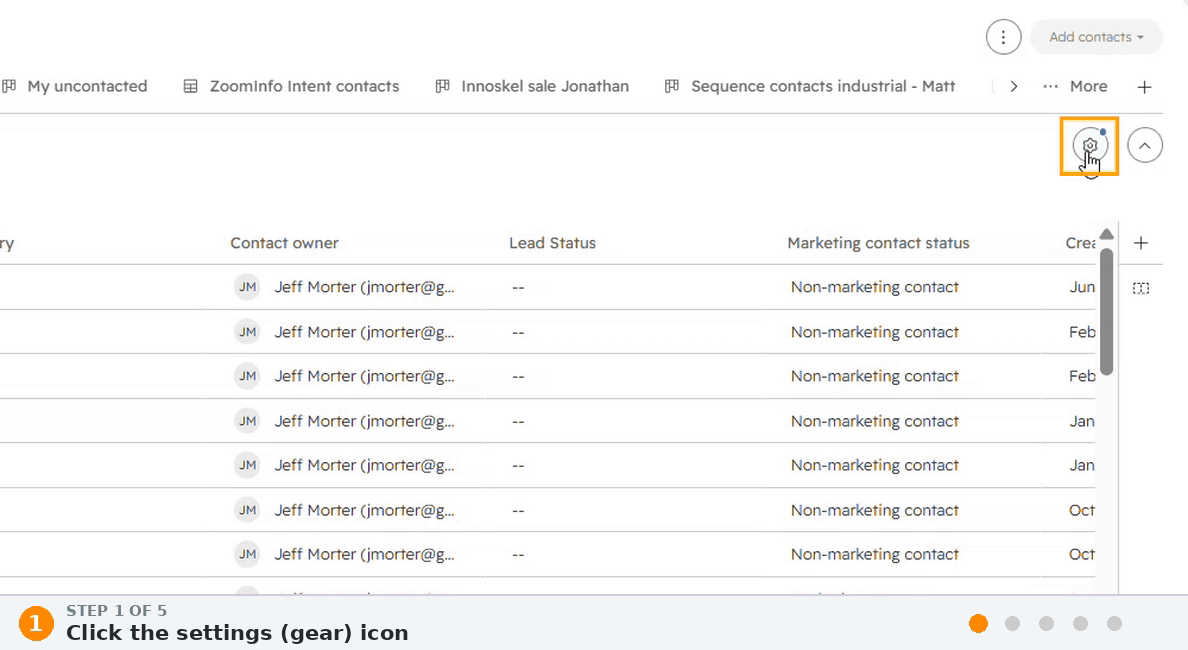The height and width of the screenshot is (650, 1188).
Task: Click Non-marketing contact in the Jun row
Action: 874,287
